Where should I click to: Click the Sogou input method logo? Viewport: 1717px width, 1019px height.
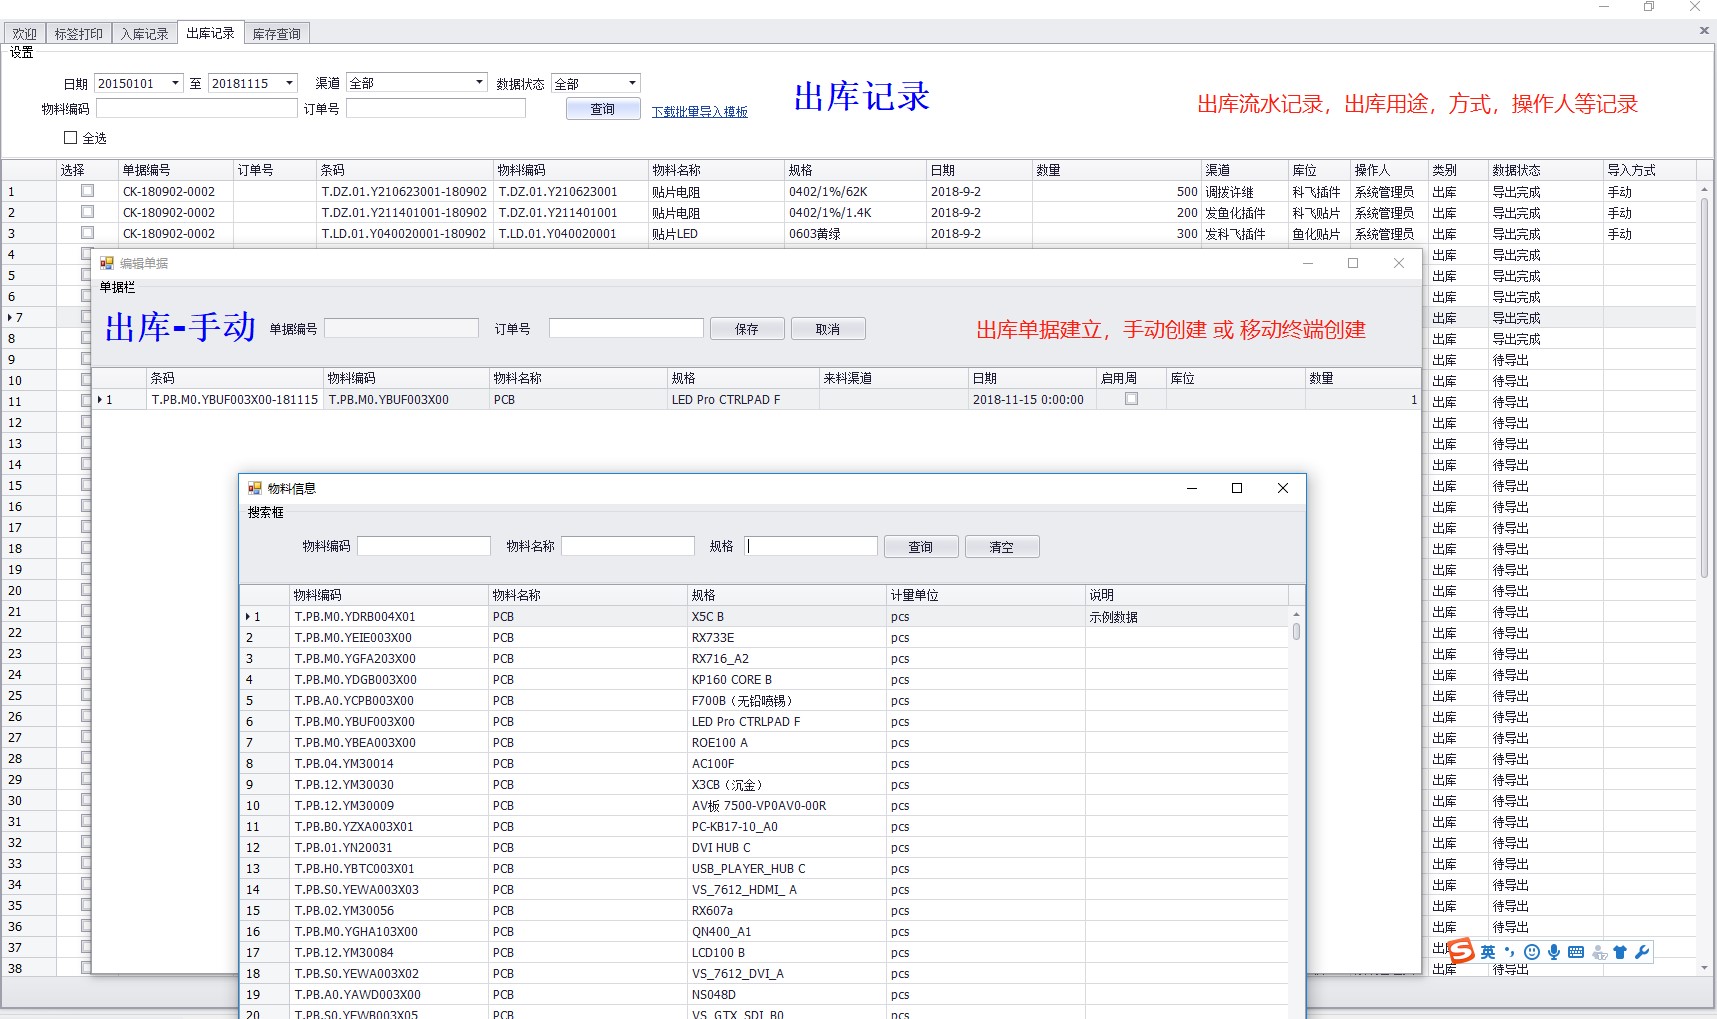(x=1461, y=951)
